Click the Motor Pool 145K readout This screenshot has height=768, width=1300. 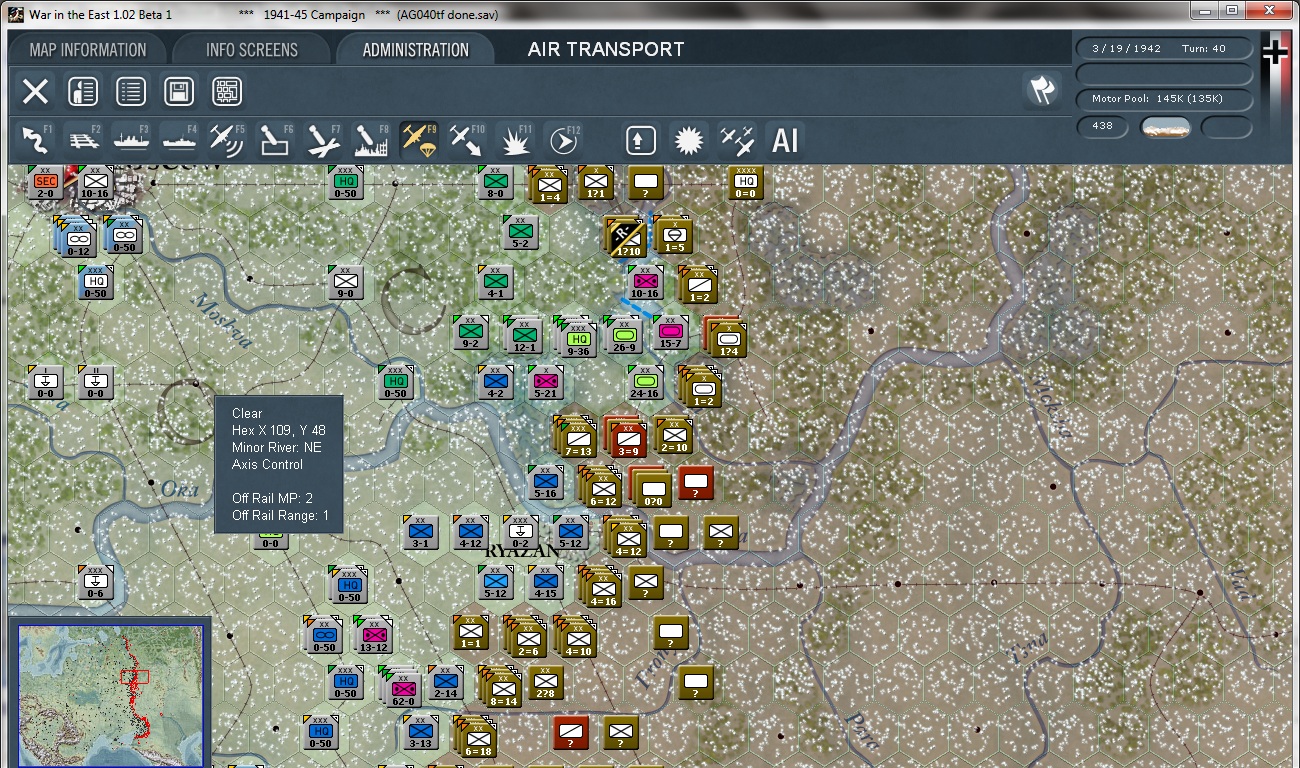click(x=1164, y=99)
